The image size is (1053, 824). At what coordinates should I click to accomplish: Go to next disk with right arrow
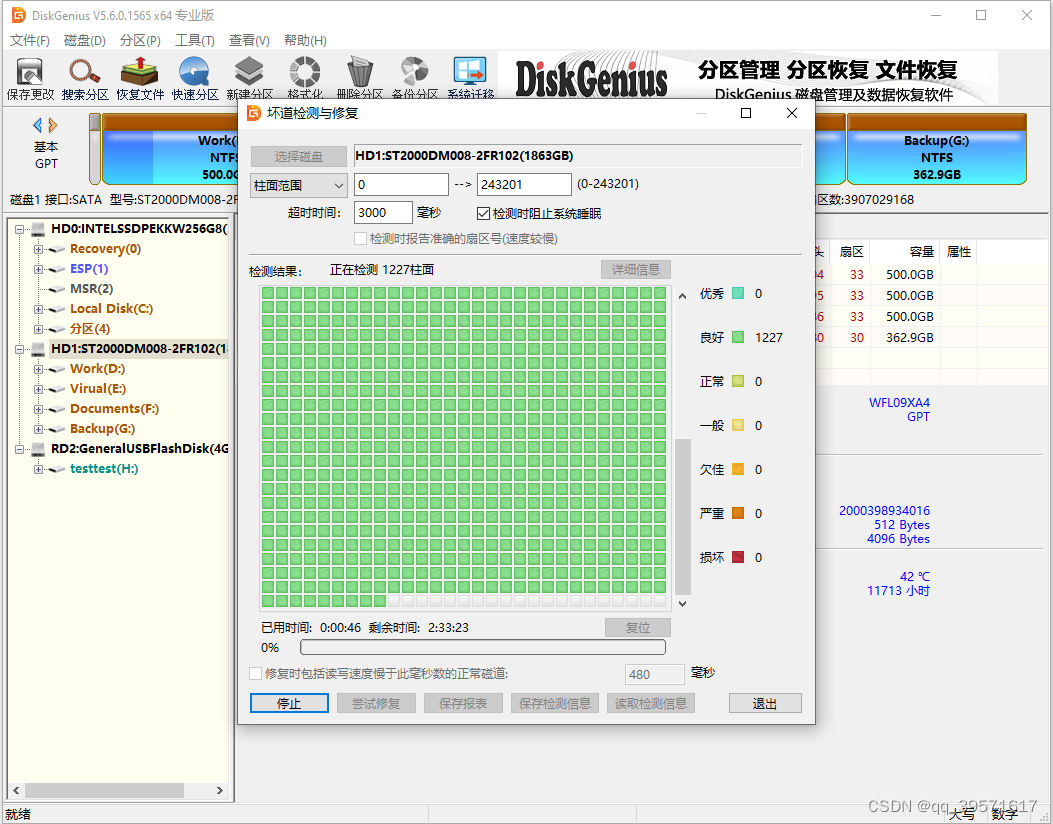[x=53, y=125]
